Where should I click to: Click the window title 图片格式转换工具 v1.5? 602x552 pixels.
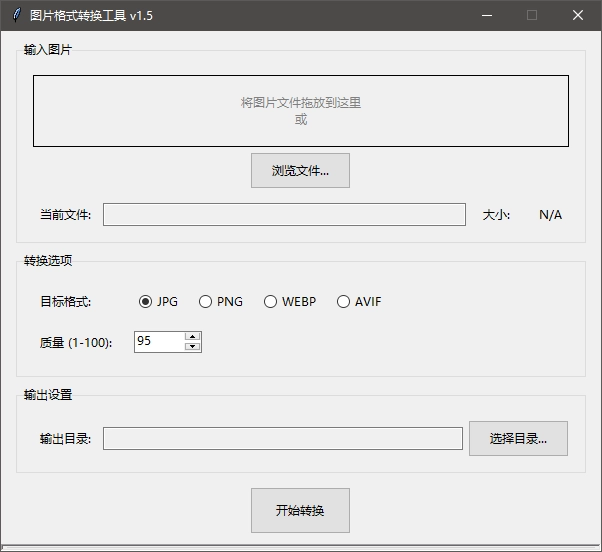coord(92,15)
